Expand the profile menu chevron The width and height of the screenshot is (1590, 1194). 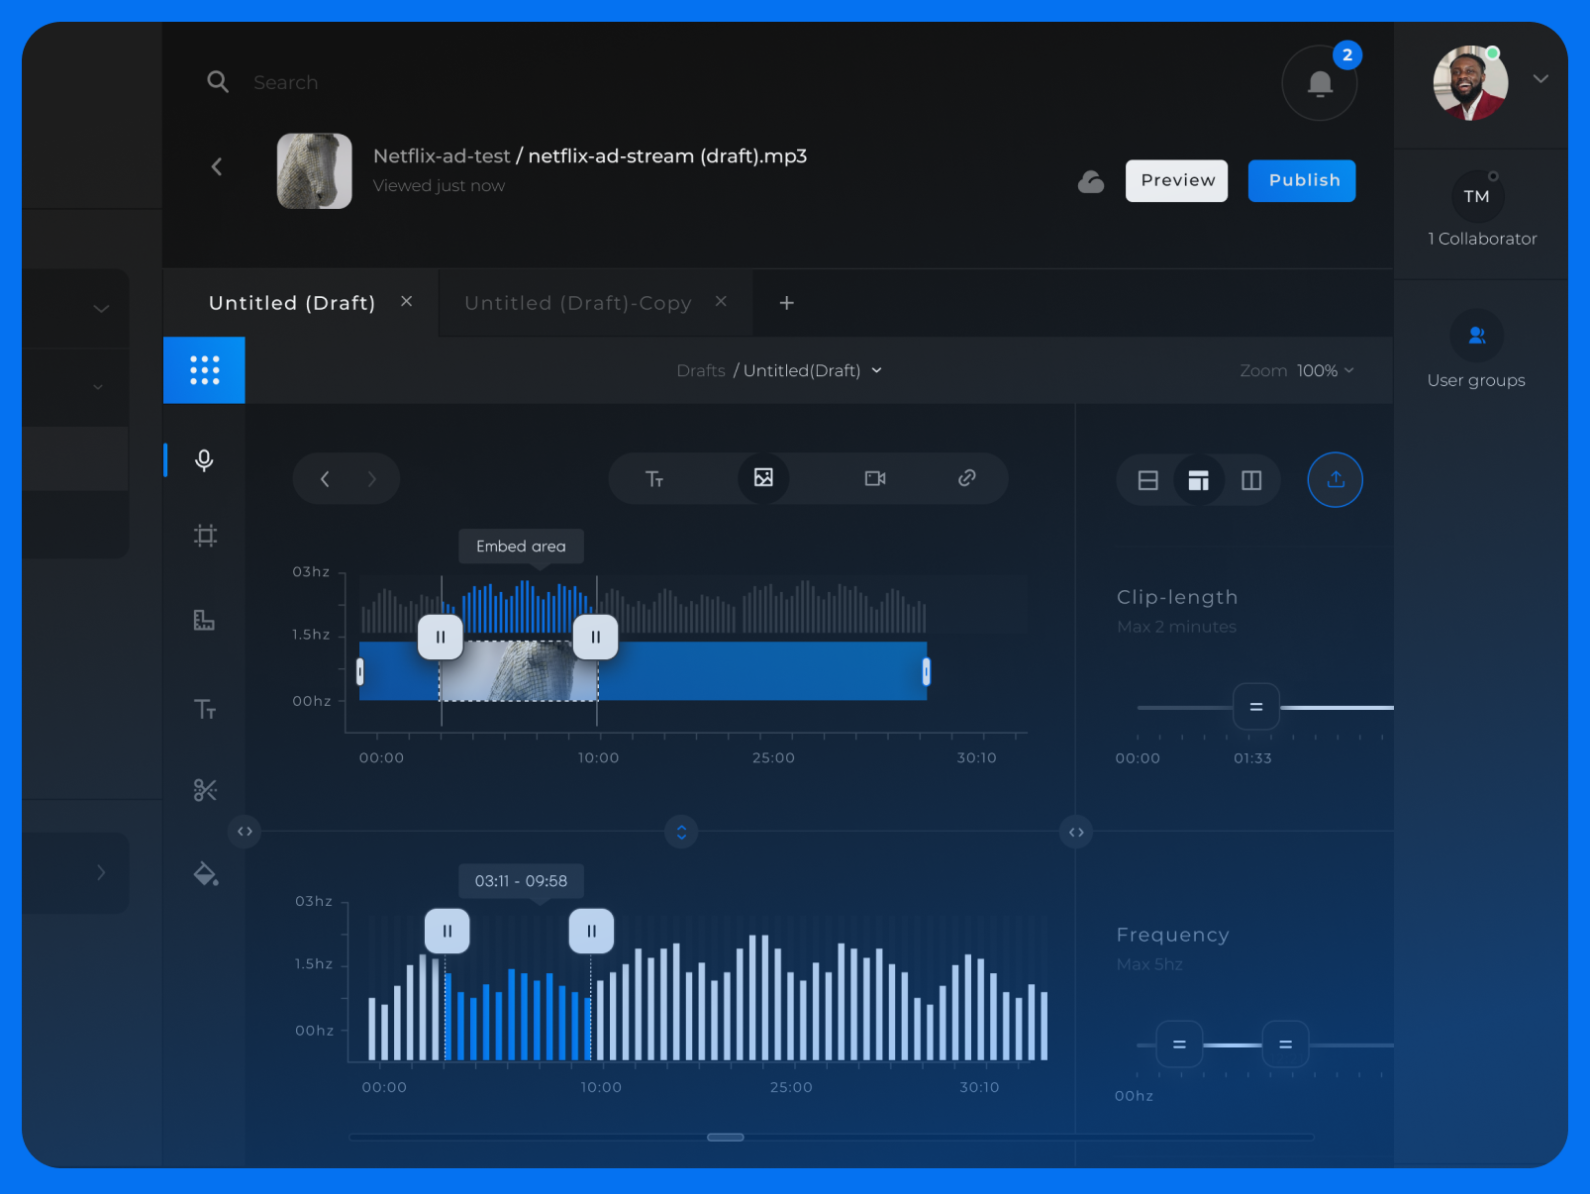click(x=1541, y=79)
